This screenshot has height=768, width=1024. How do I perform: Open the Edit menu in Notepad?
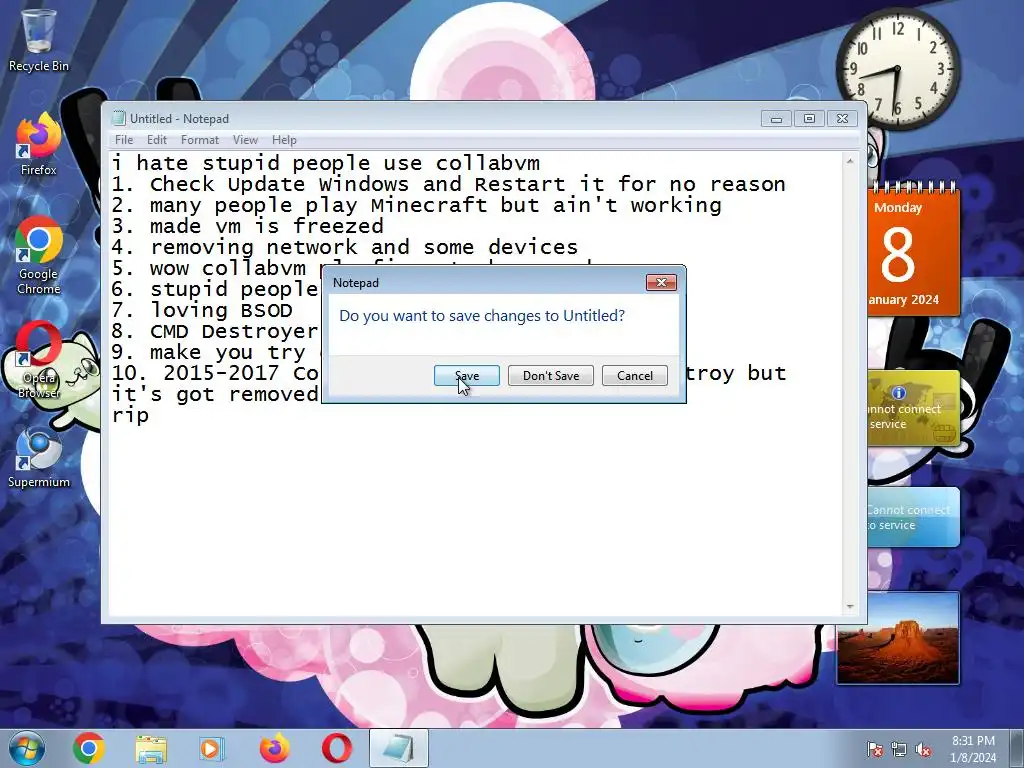(x=157, y=140)
